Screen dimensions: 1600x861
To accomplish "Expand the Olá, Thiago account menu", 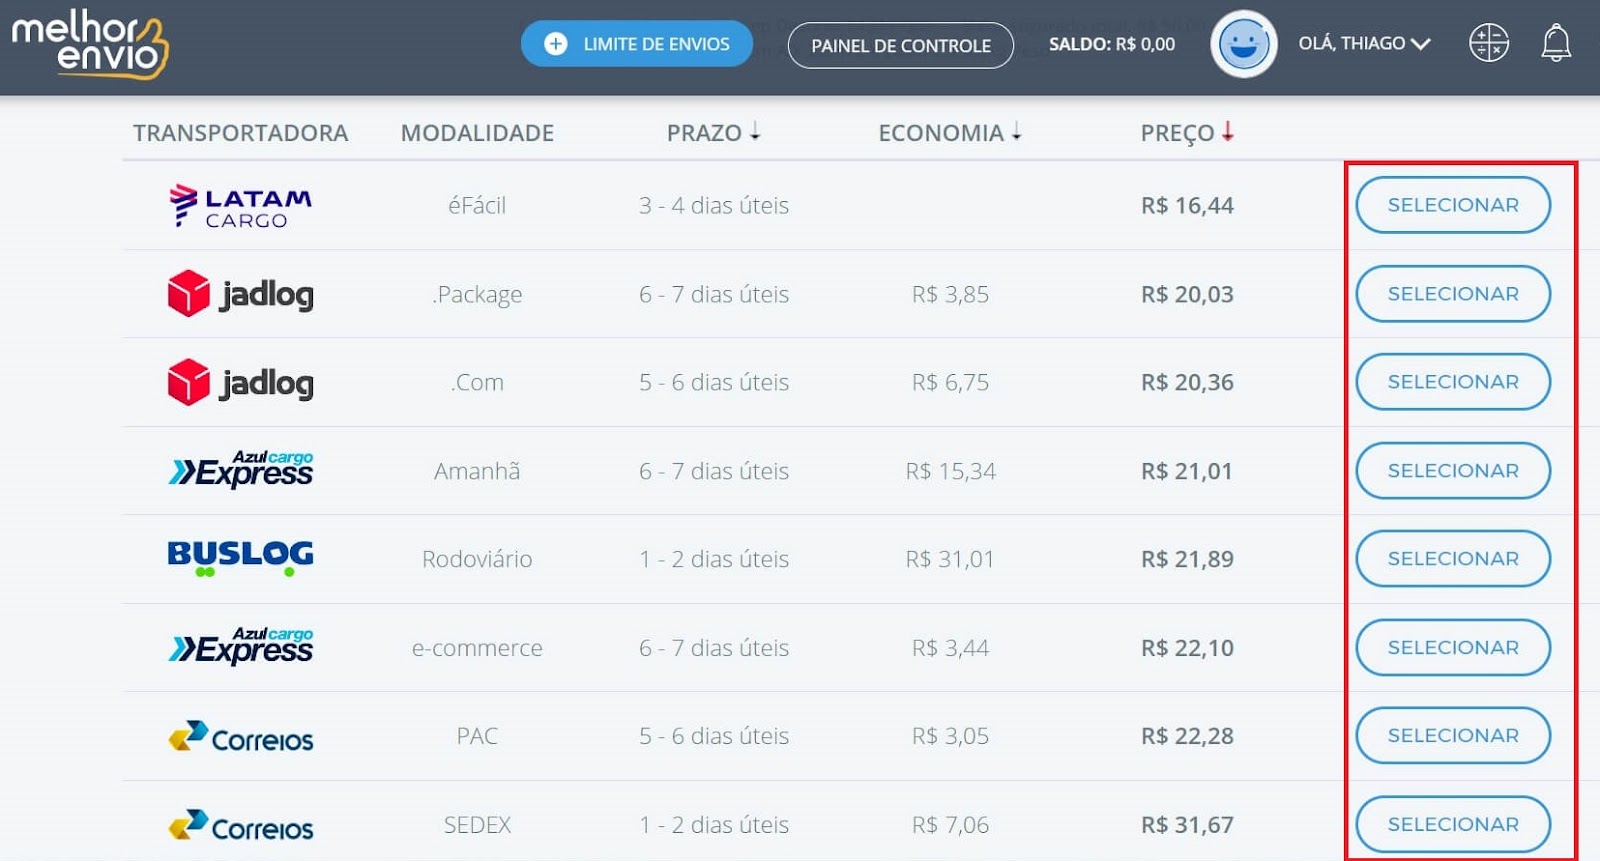I will (x=1364, y=43).
